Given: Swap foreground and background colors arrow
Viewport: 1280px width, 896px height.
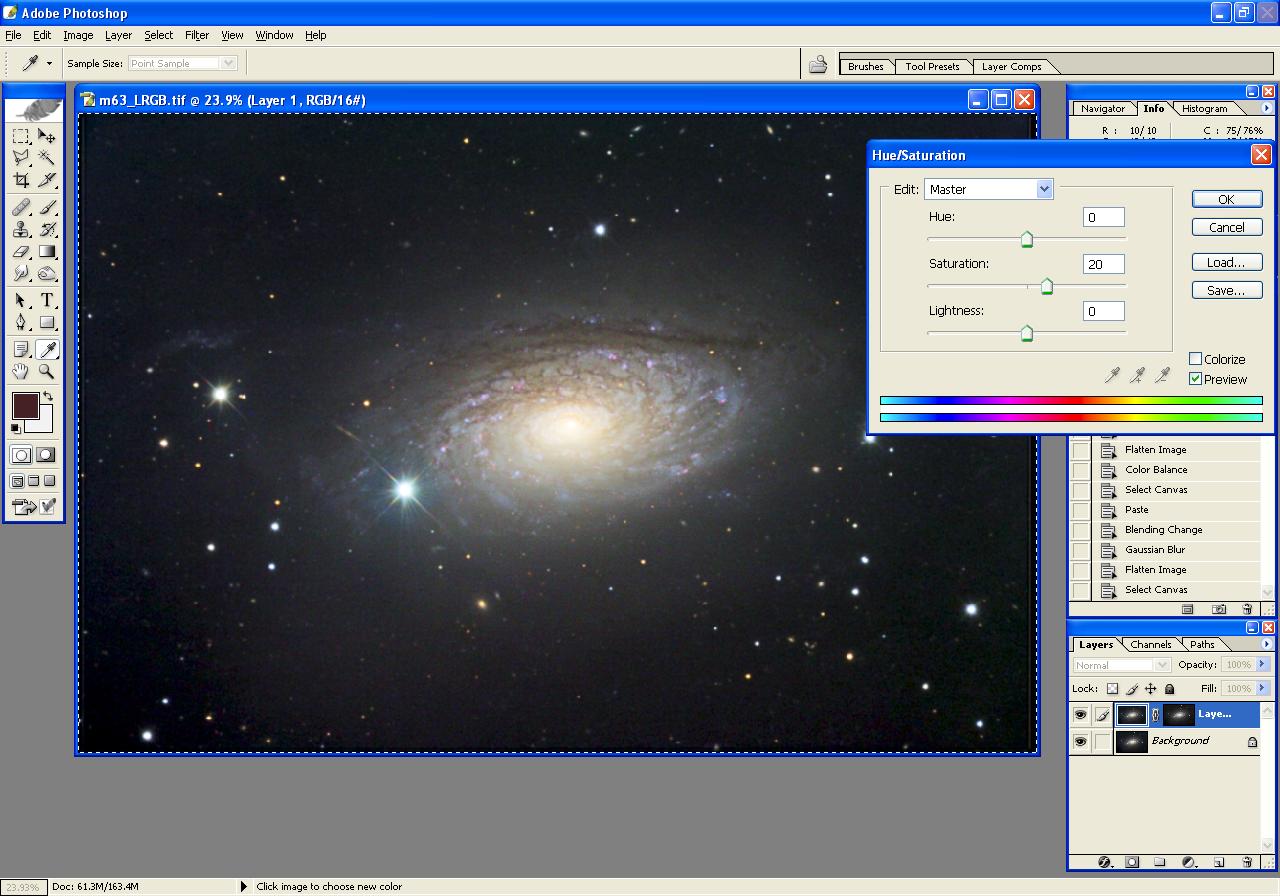Looking at the screenshot, I should click(x=47, y=397).
